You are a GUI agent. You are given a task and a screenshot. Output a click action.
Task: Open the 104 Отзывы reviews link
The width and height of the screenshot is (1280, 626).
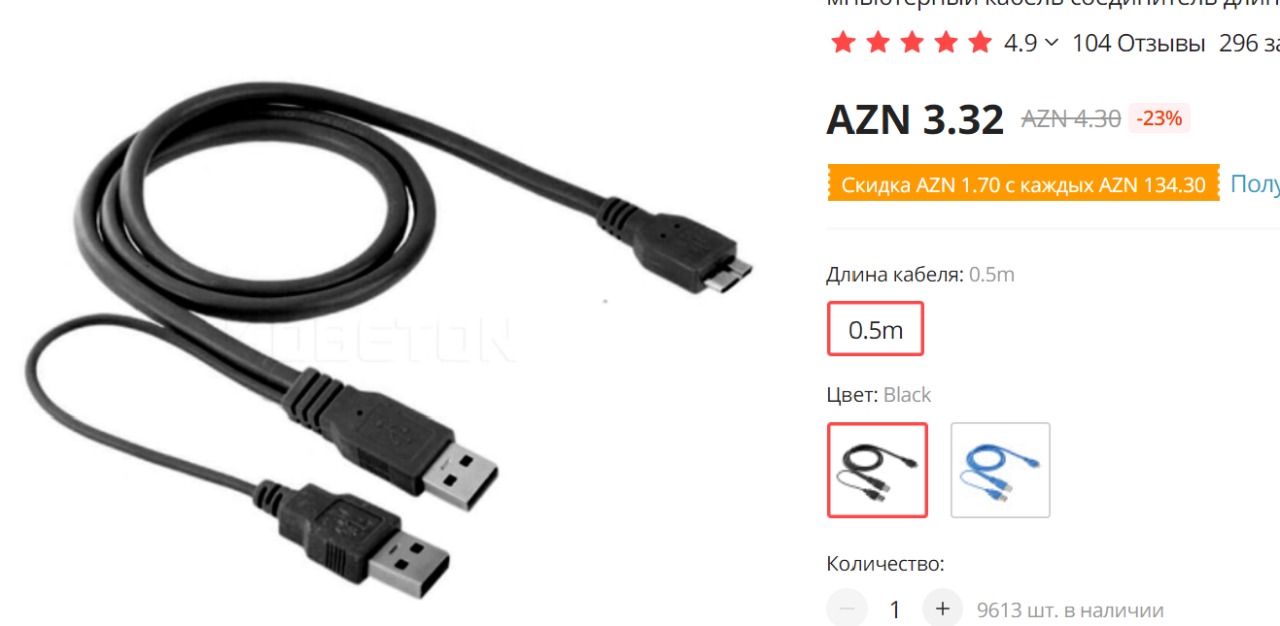click(1138, 43)
